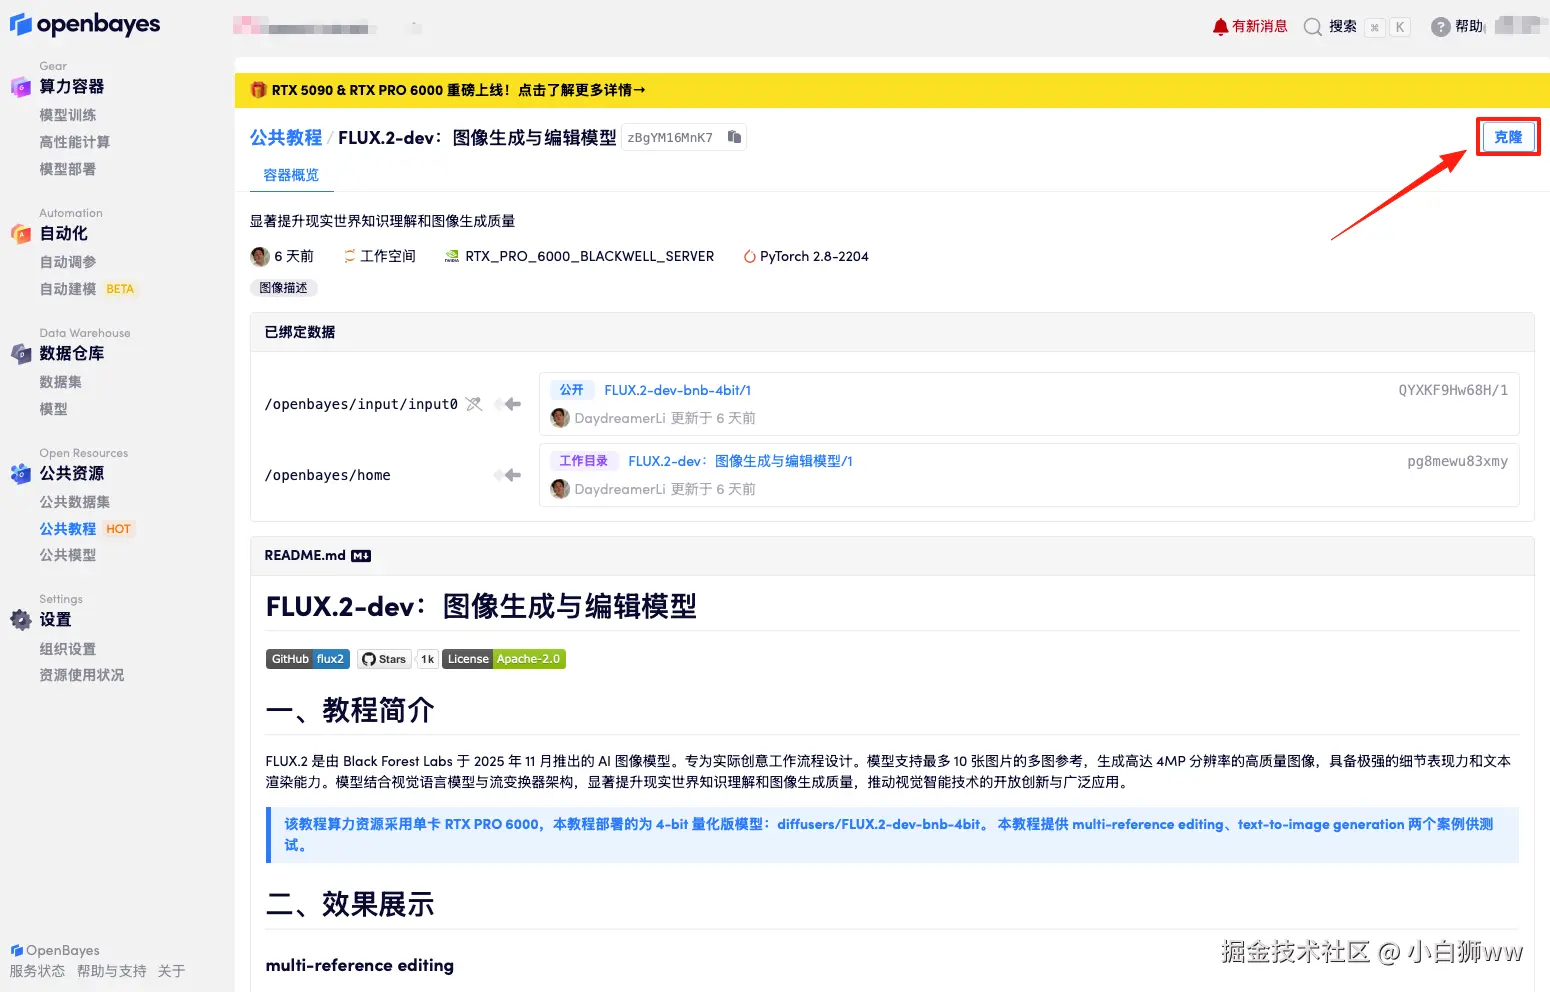This screenshot has height=992, width=1550.
Task: Click the GitHub flux2 badge
Action: pyautogui.click(x=307, y=659)
